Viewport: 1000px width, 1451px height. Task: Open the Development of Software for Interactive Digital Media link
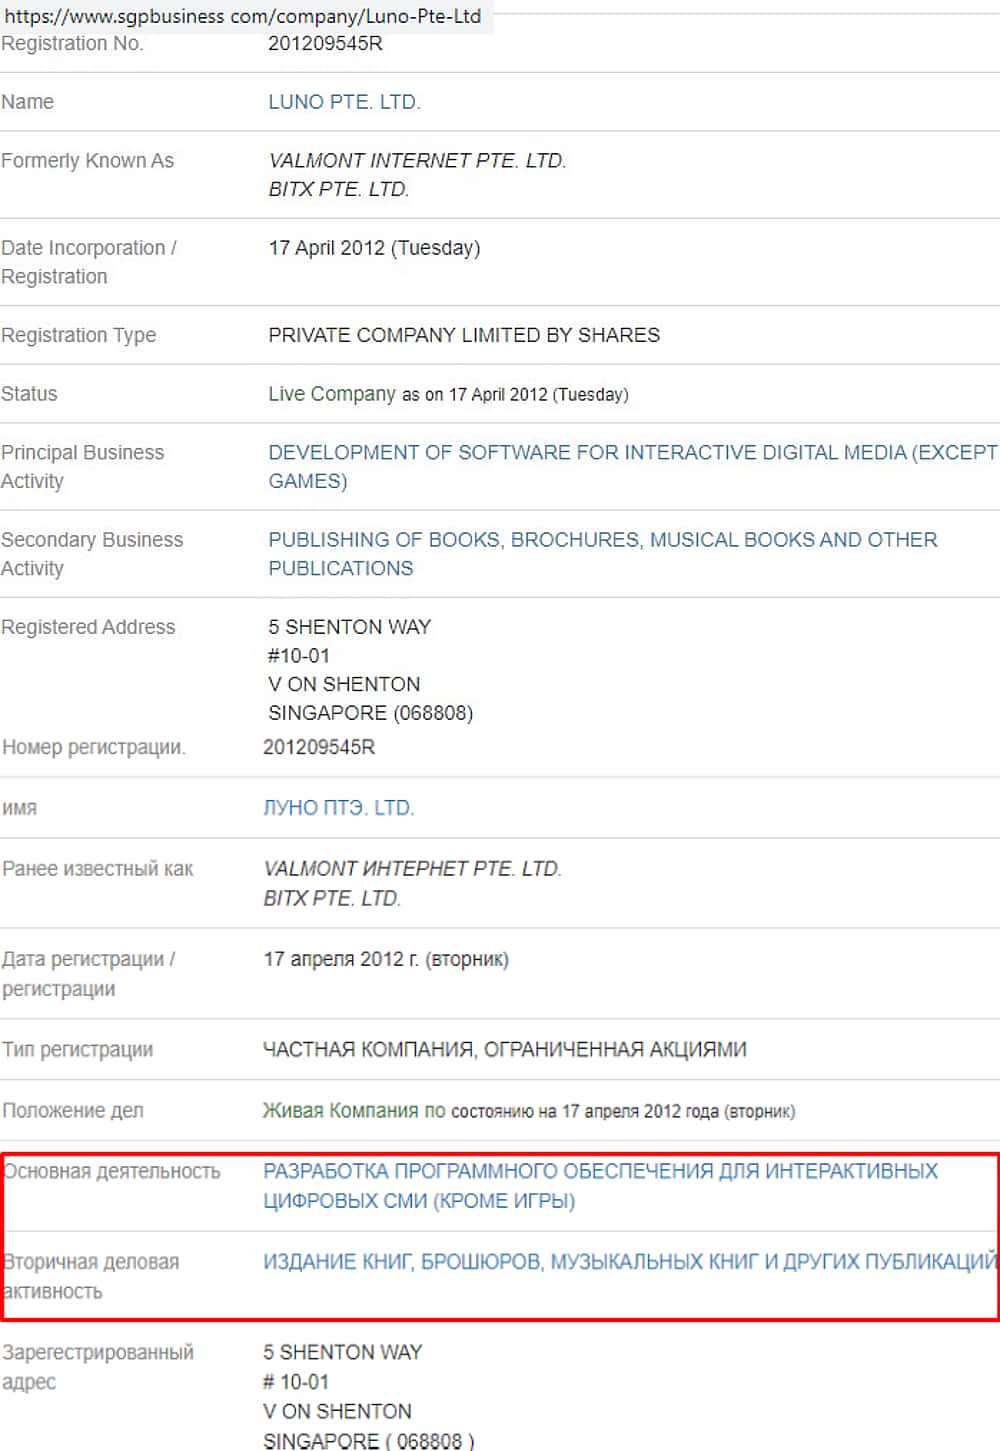tap(633, 466)
